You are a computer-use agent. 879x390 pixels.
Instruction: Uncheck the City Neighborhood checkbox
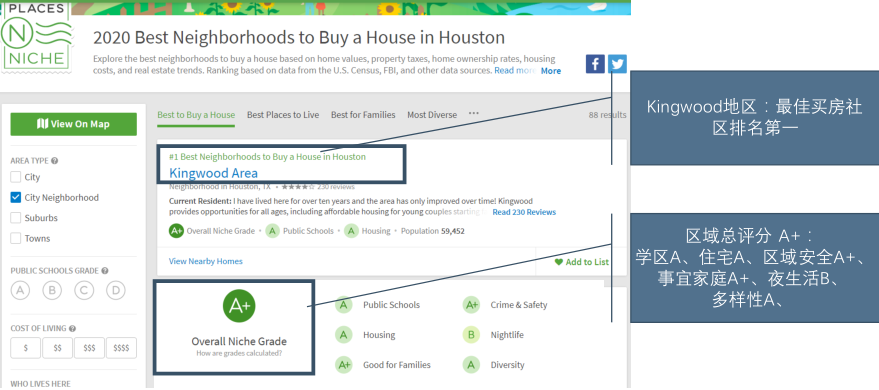point(16,197)
